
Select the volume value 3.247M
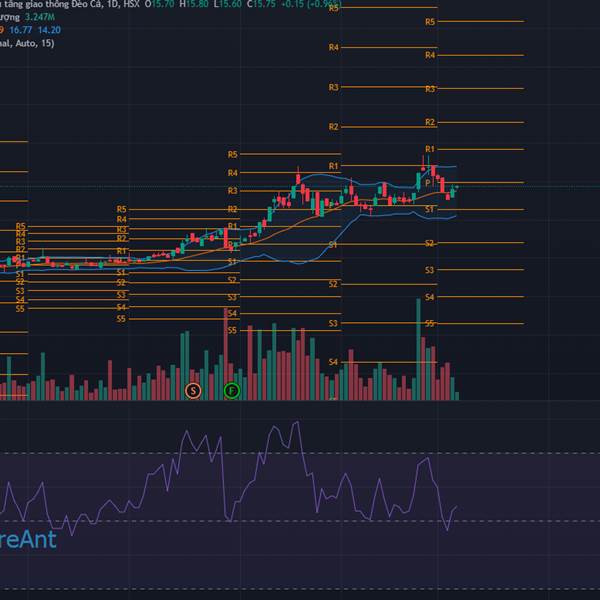40,17
